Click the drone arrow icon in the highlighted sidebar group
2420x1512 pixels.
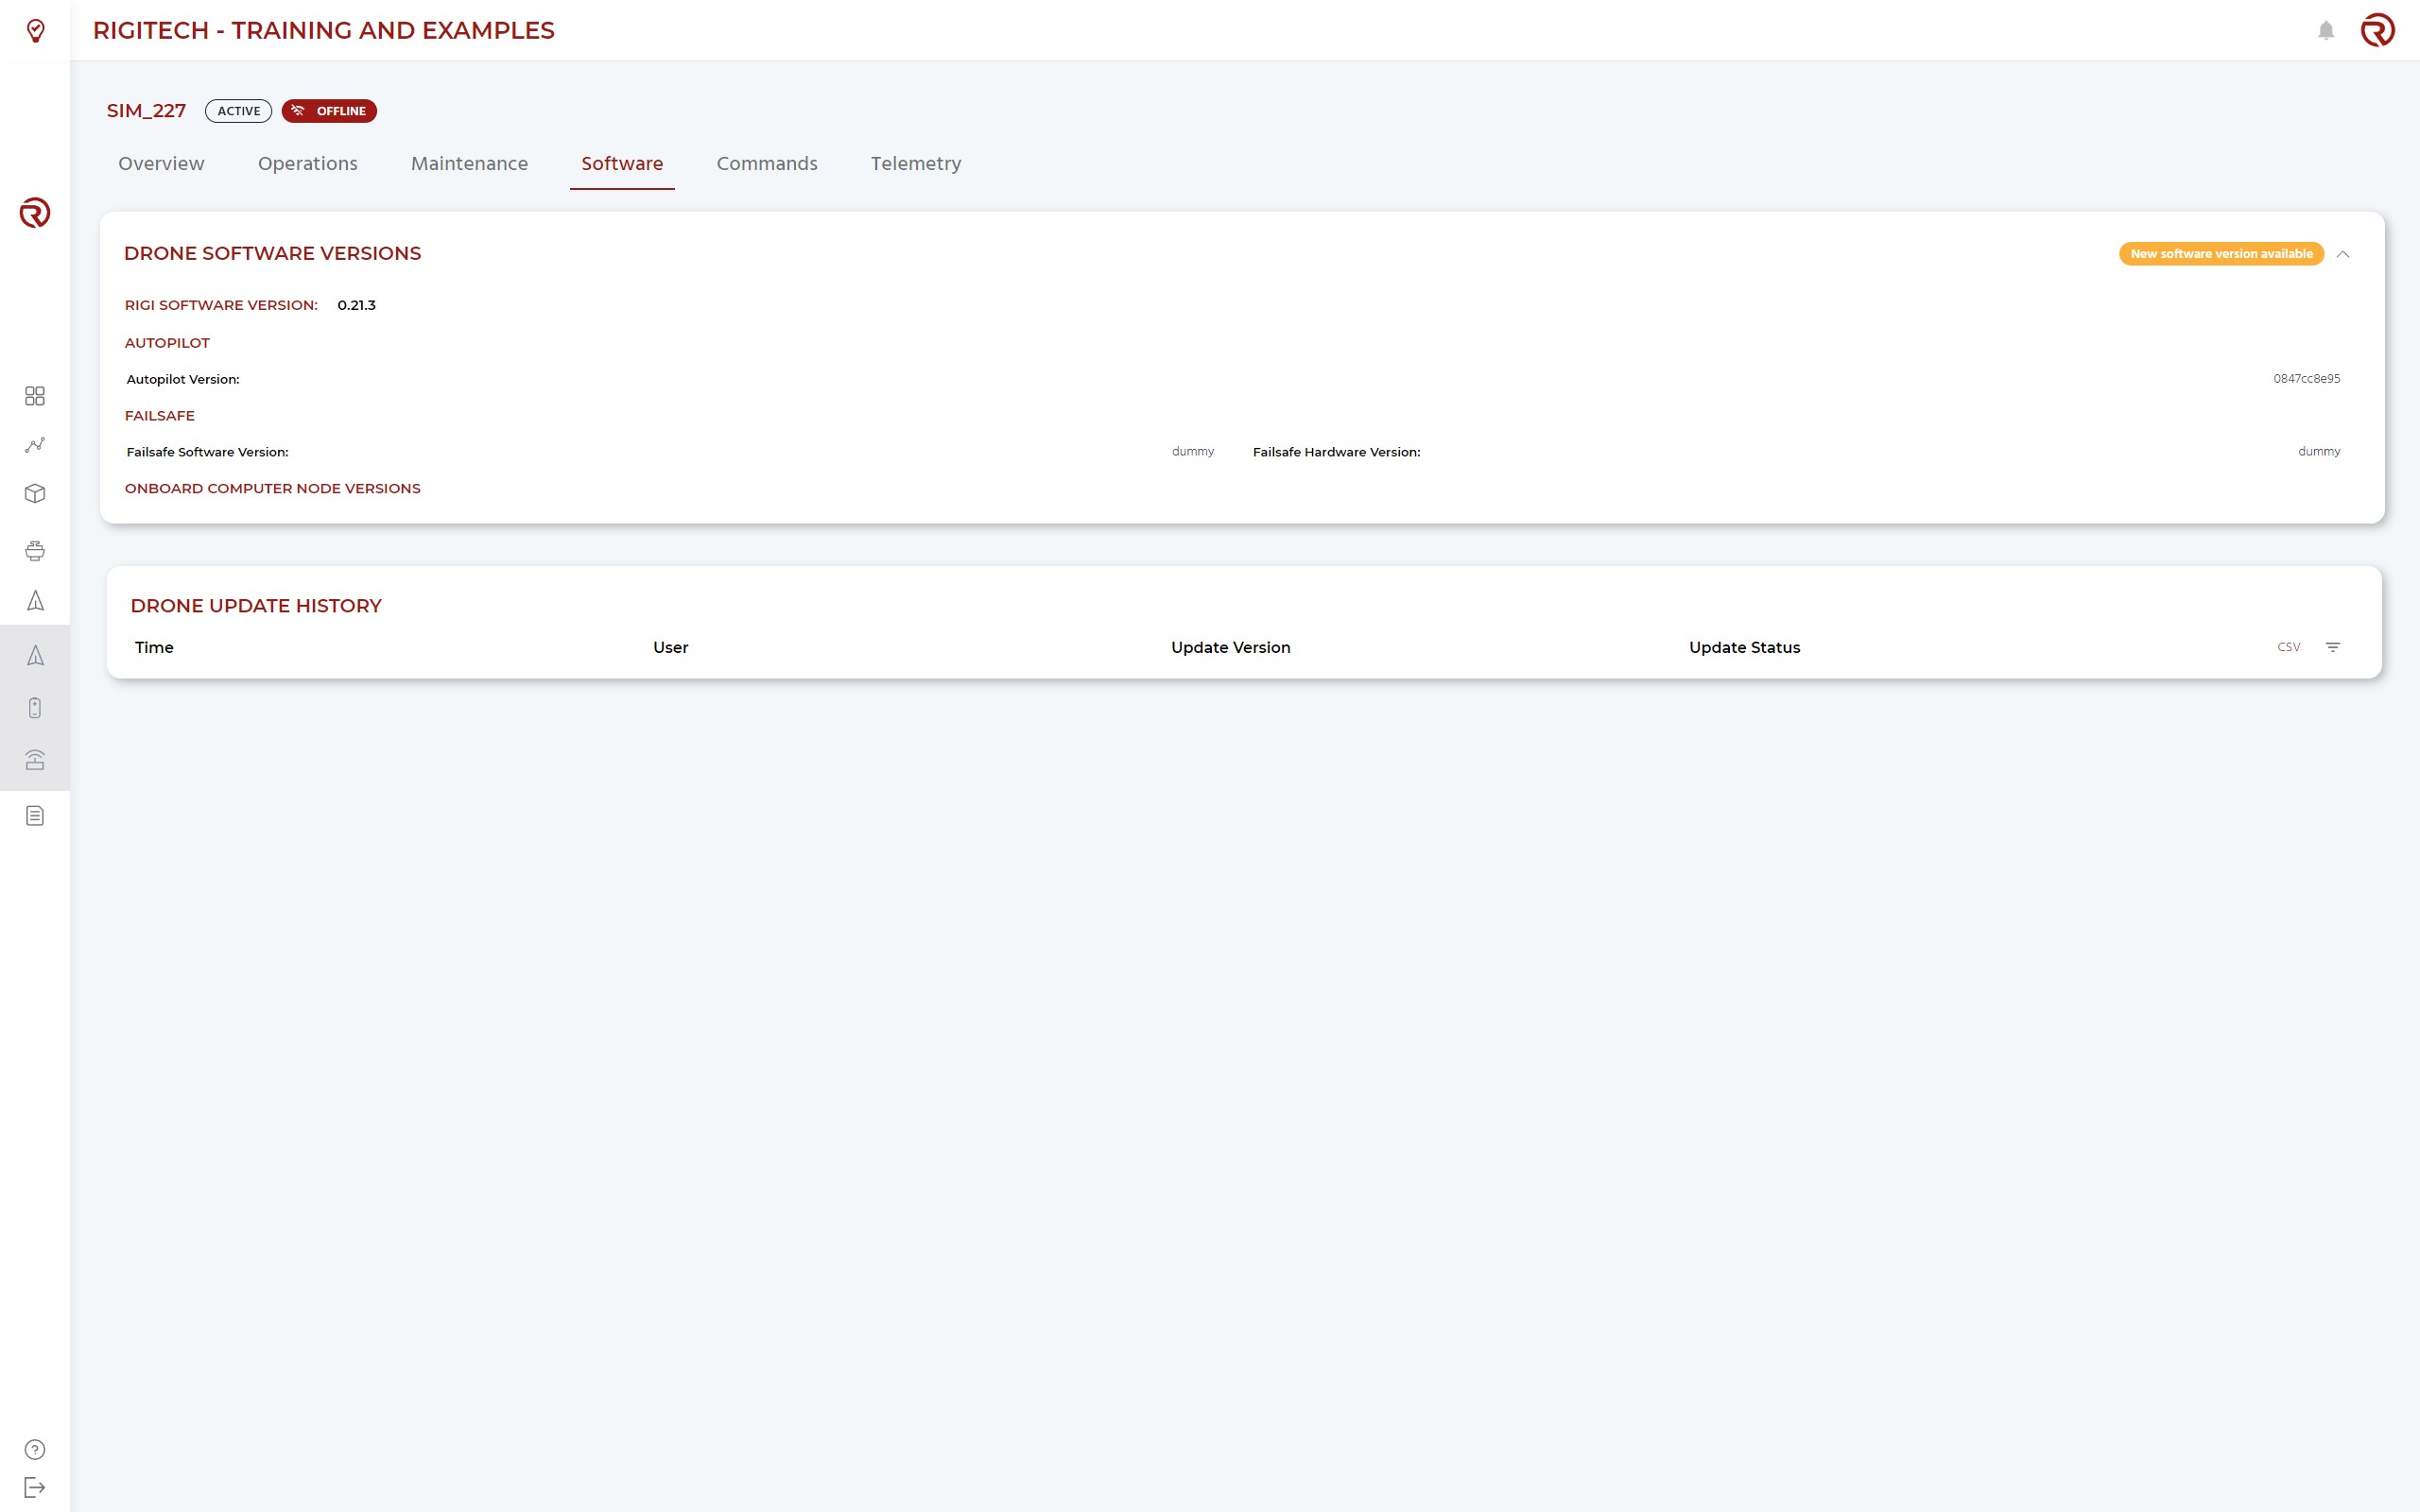35,655
